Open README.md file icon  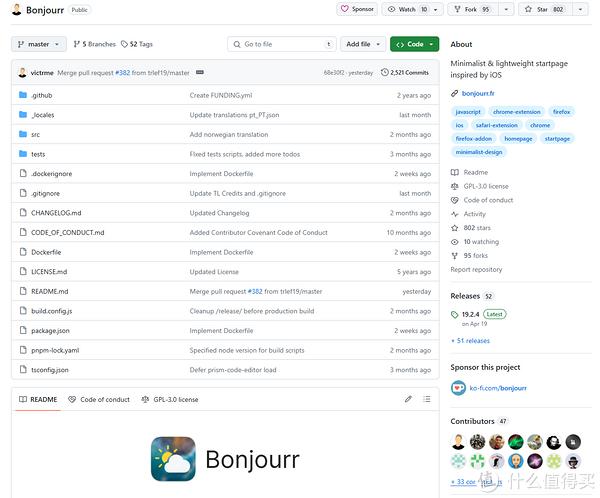pyautogui.click(x=23, y=291)
